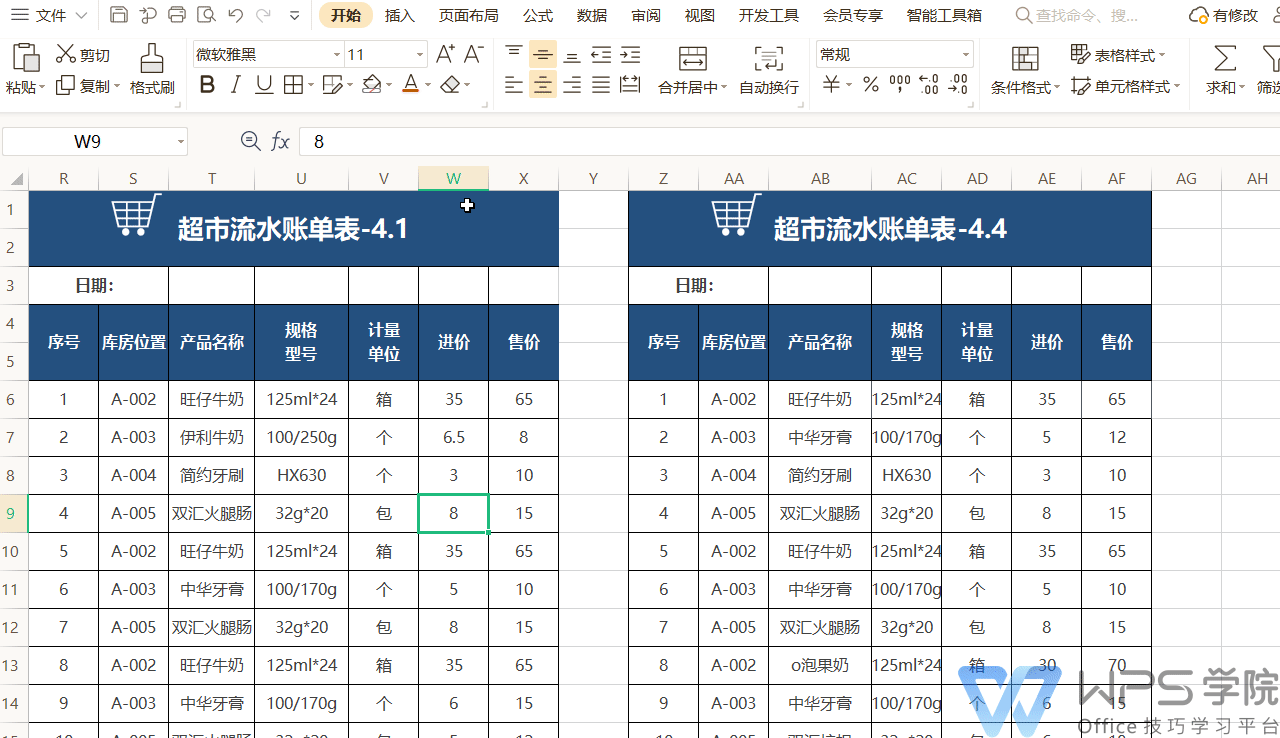Viewport: 1280px width, 738px height.
Task: Toggle center horizontal alignment
Action: [543, 85]
